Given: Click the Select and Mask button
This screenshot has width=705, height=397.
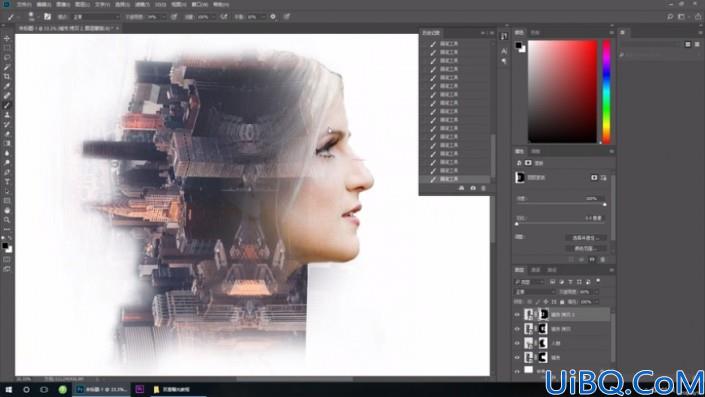Looking at the screenshot, I should click(585, 237).
